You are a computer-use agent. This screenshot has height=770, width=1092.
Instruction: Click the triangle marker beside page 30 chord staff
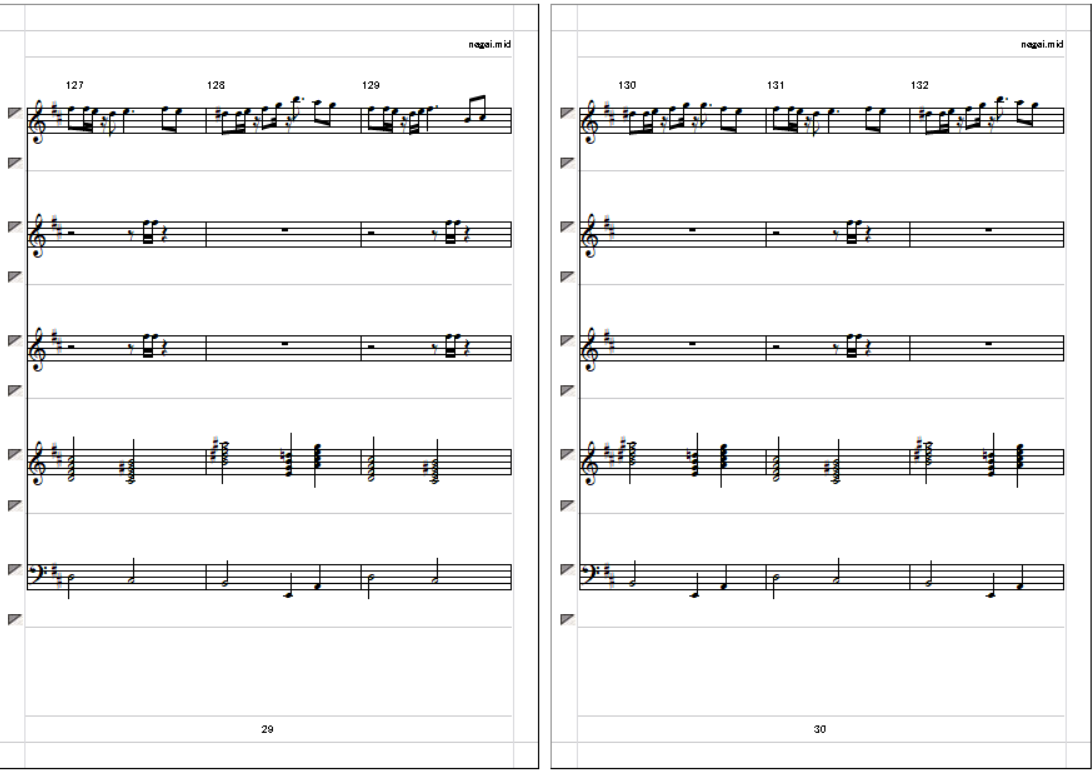coord(568,455)
